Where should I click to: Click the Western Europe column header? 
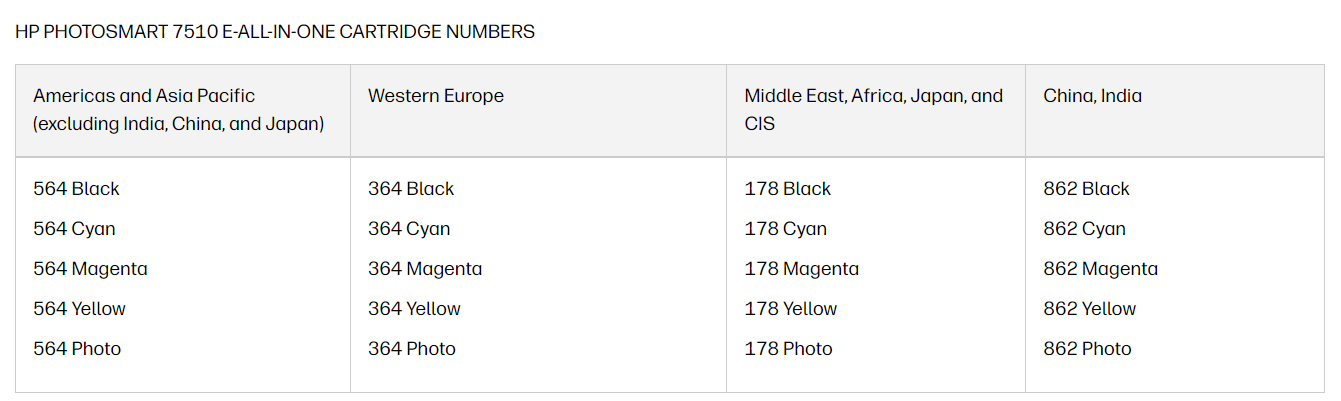tap(436, 96)
